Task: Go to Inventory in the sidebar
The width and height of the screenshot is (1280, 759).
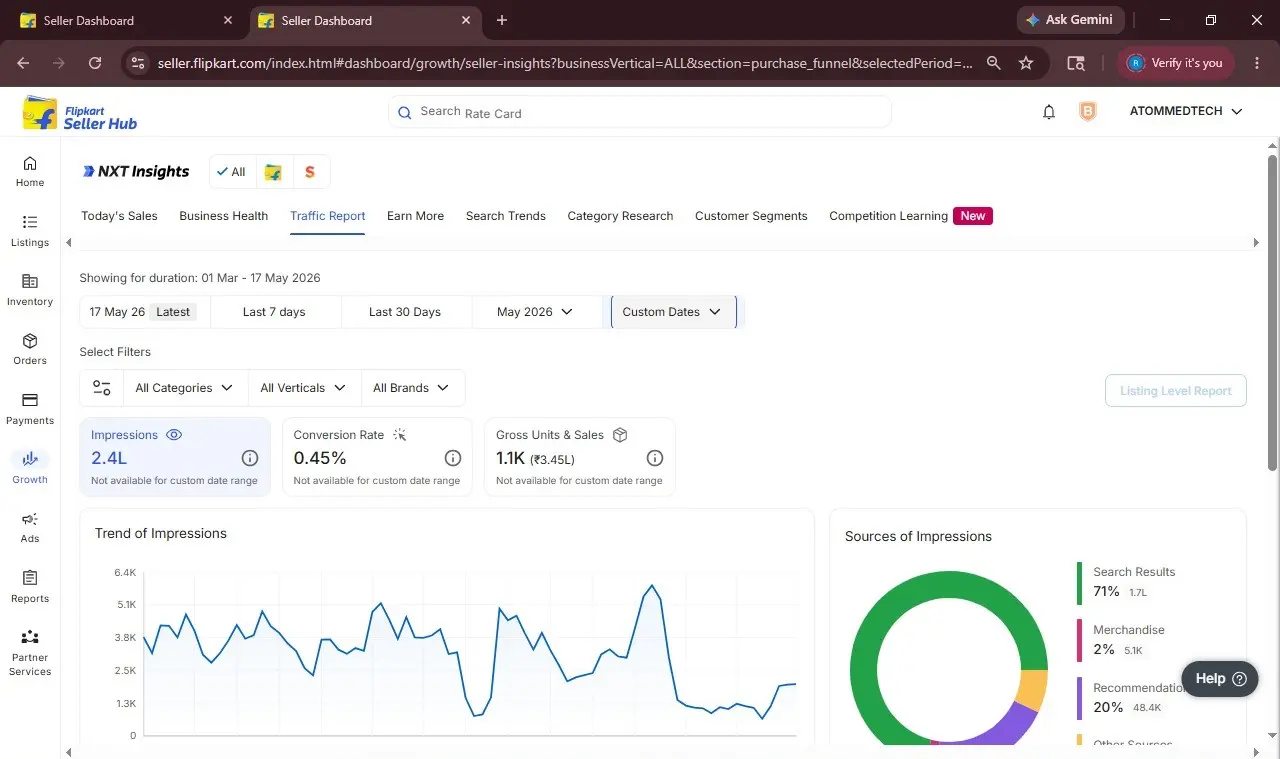Action: (x=30, y=290)
